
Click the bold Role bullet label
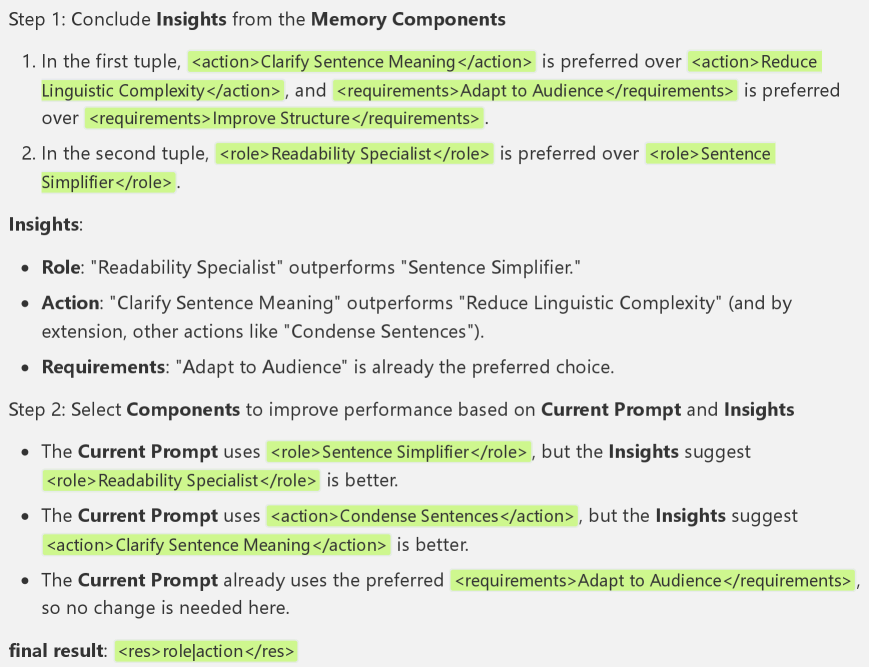(x=59, y=268)
